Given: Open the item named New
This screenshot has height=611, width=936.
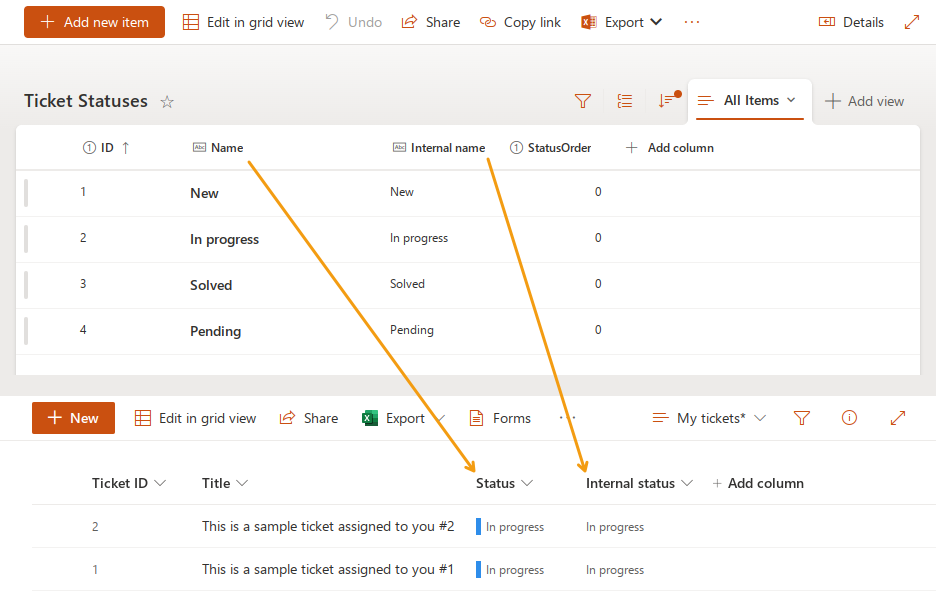Looking at the screenshot, I should click(204, 193).
